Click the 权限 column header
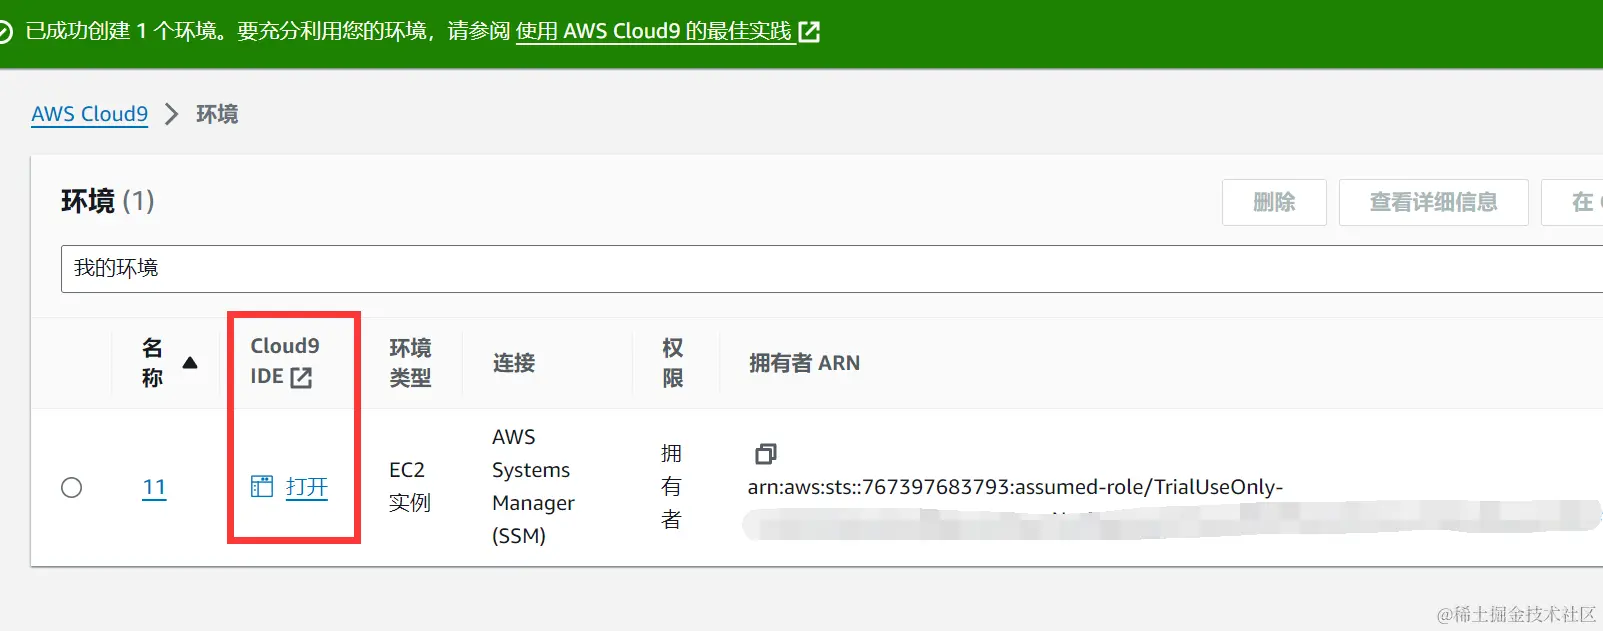 (x=673, y=363)
